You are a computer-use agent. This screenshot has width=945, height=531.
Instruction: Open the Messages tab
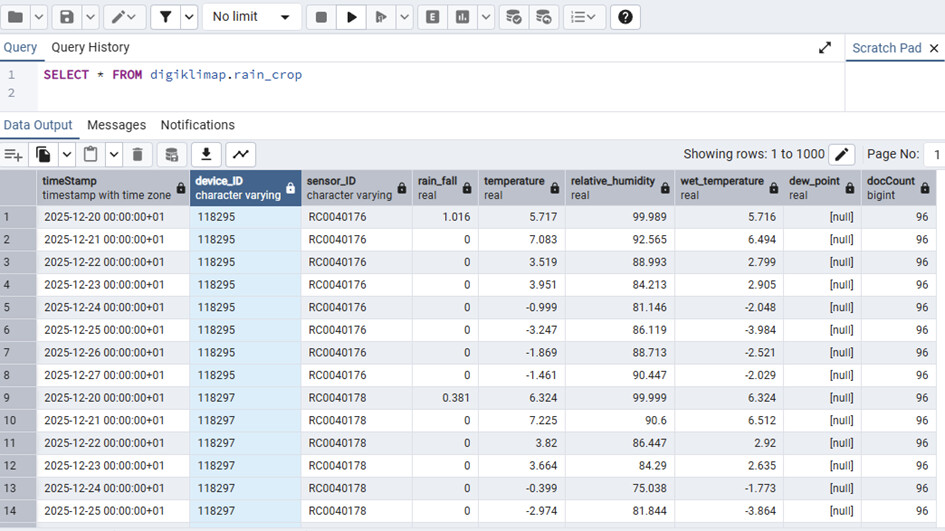pos(116,125)
